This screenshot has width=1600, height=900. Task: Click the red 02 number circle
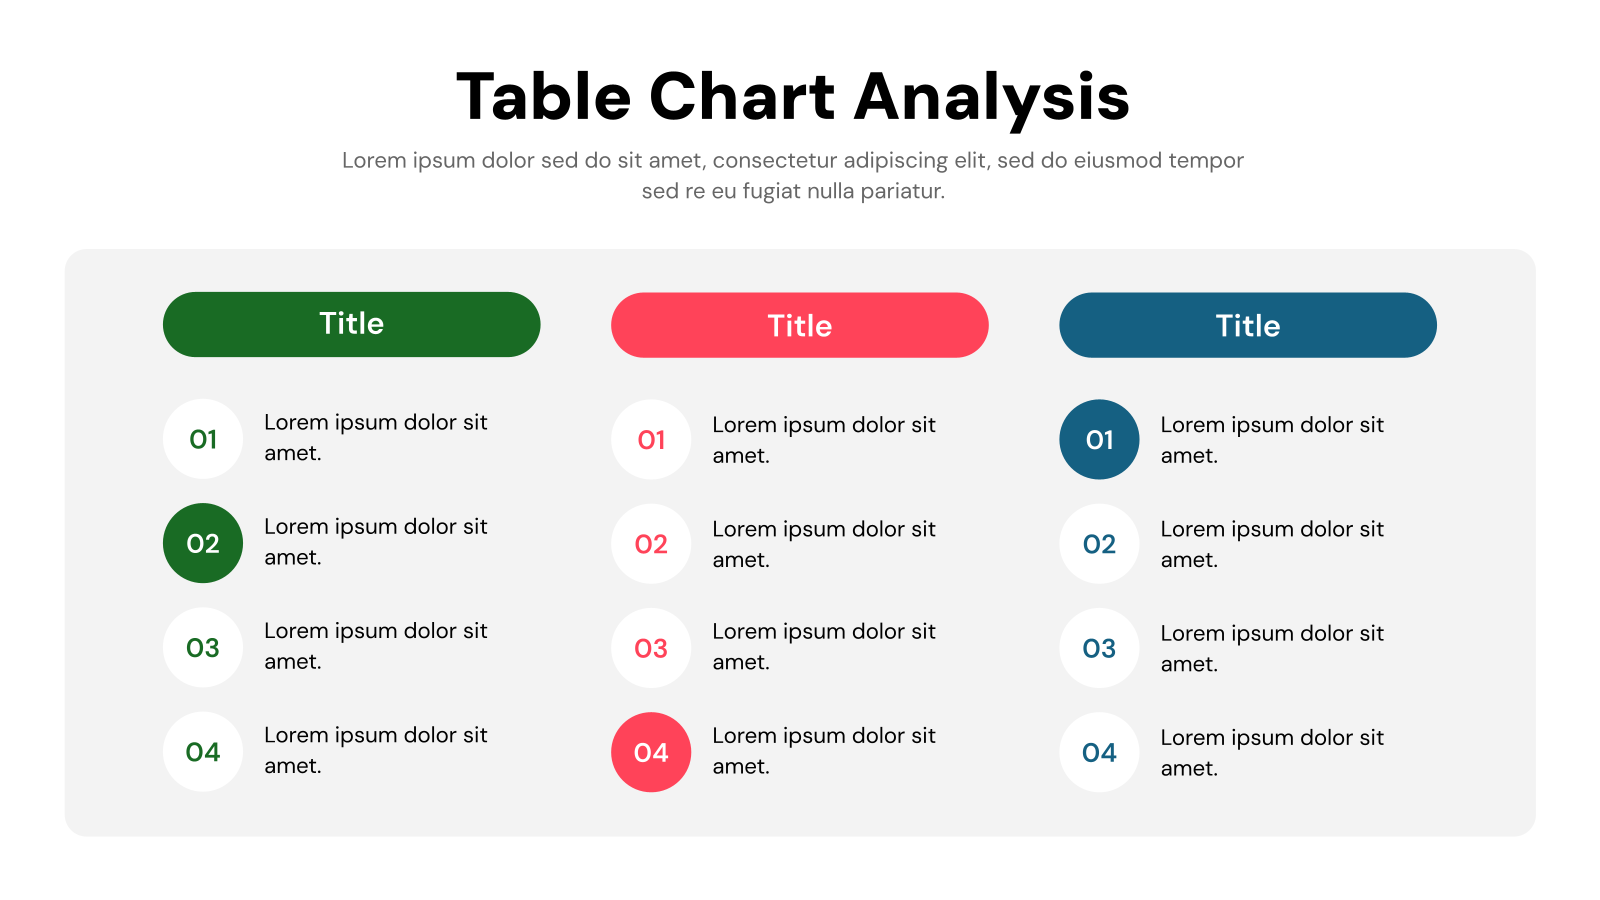coord(651,544)
